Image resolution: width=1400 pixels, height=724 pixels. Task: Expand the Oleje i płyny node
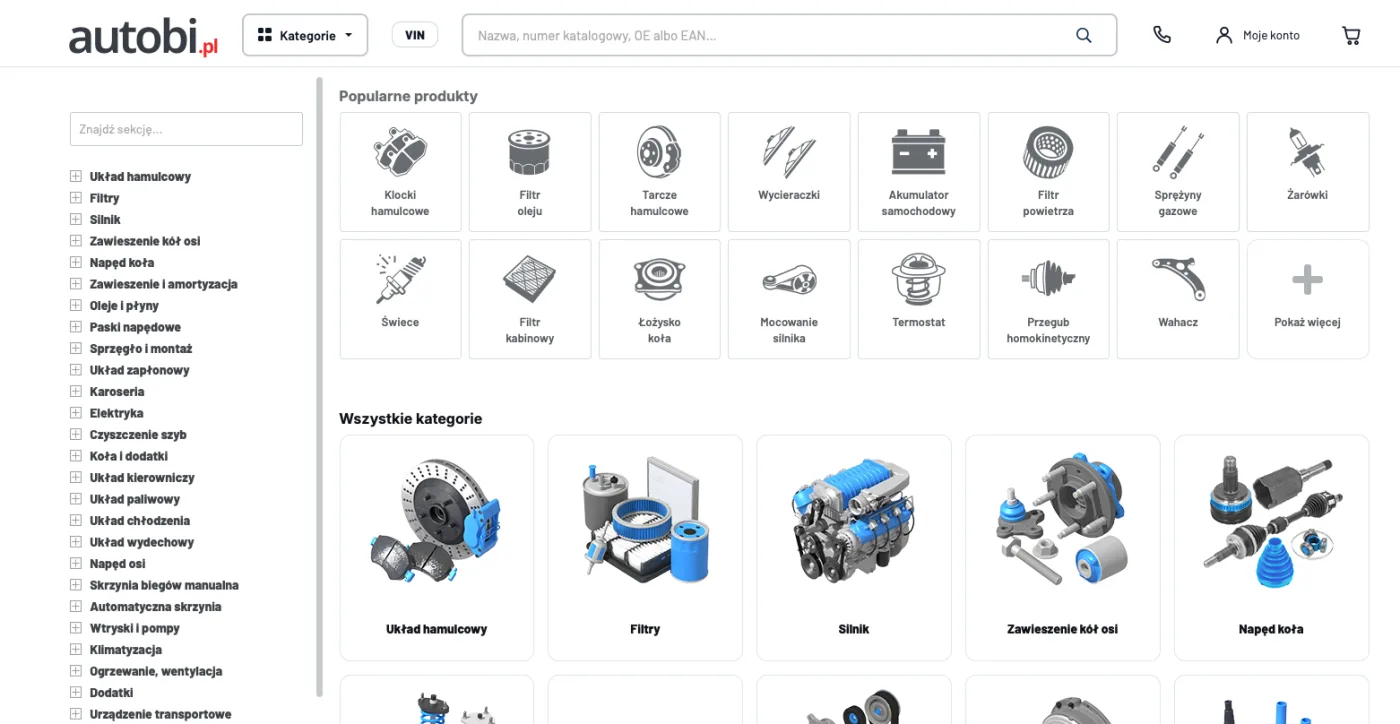tap(76, 305)
